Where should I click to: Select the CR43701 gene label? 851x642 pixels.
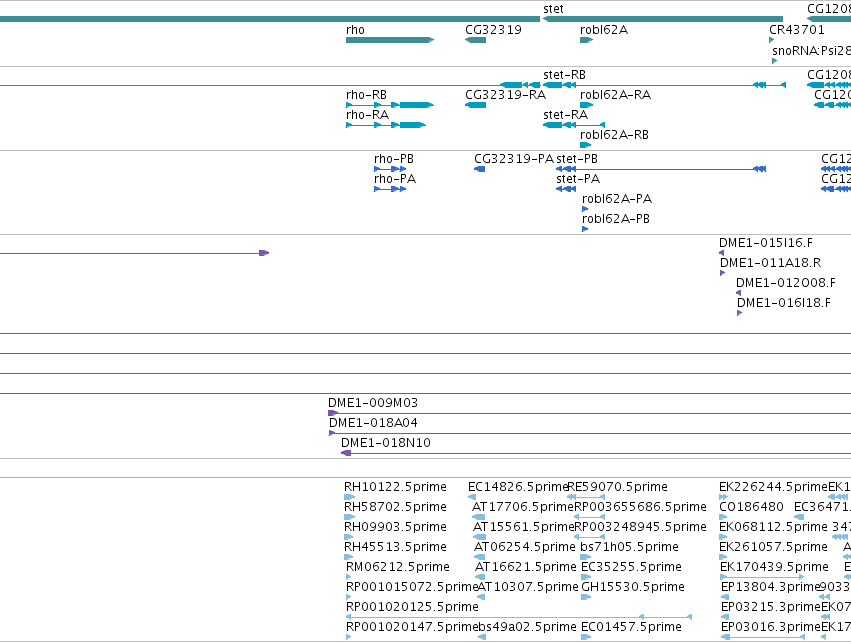click(x=797, y=30)
